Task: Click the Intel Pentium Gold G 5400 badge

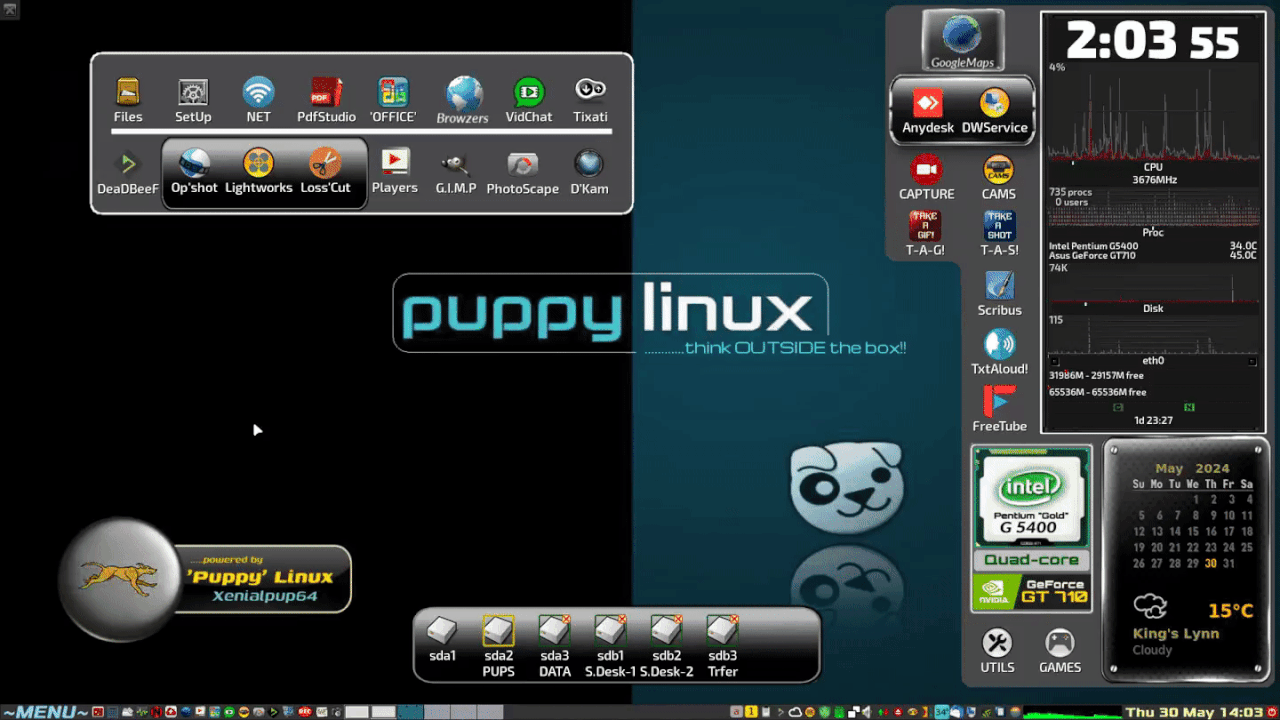Action: (x=1032, y=498)
